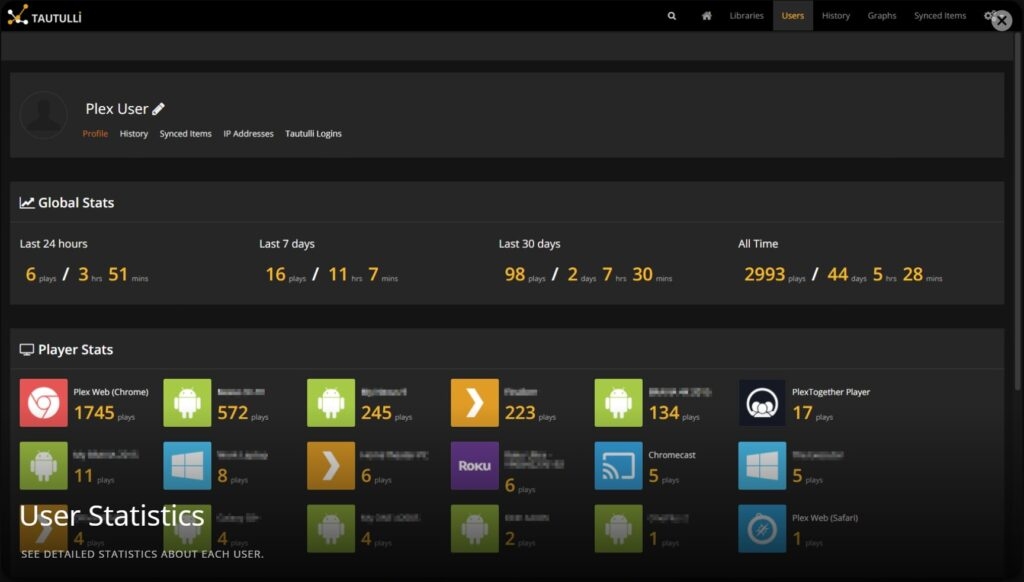Open the PlexTogether Player icon

pos(762,402)
